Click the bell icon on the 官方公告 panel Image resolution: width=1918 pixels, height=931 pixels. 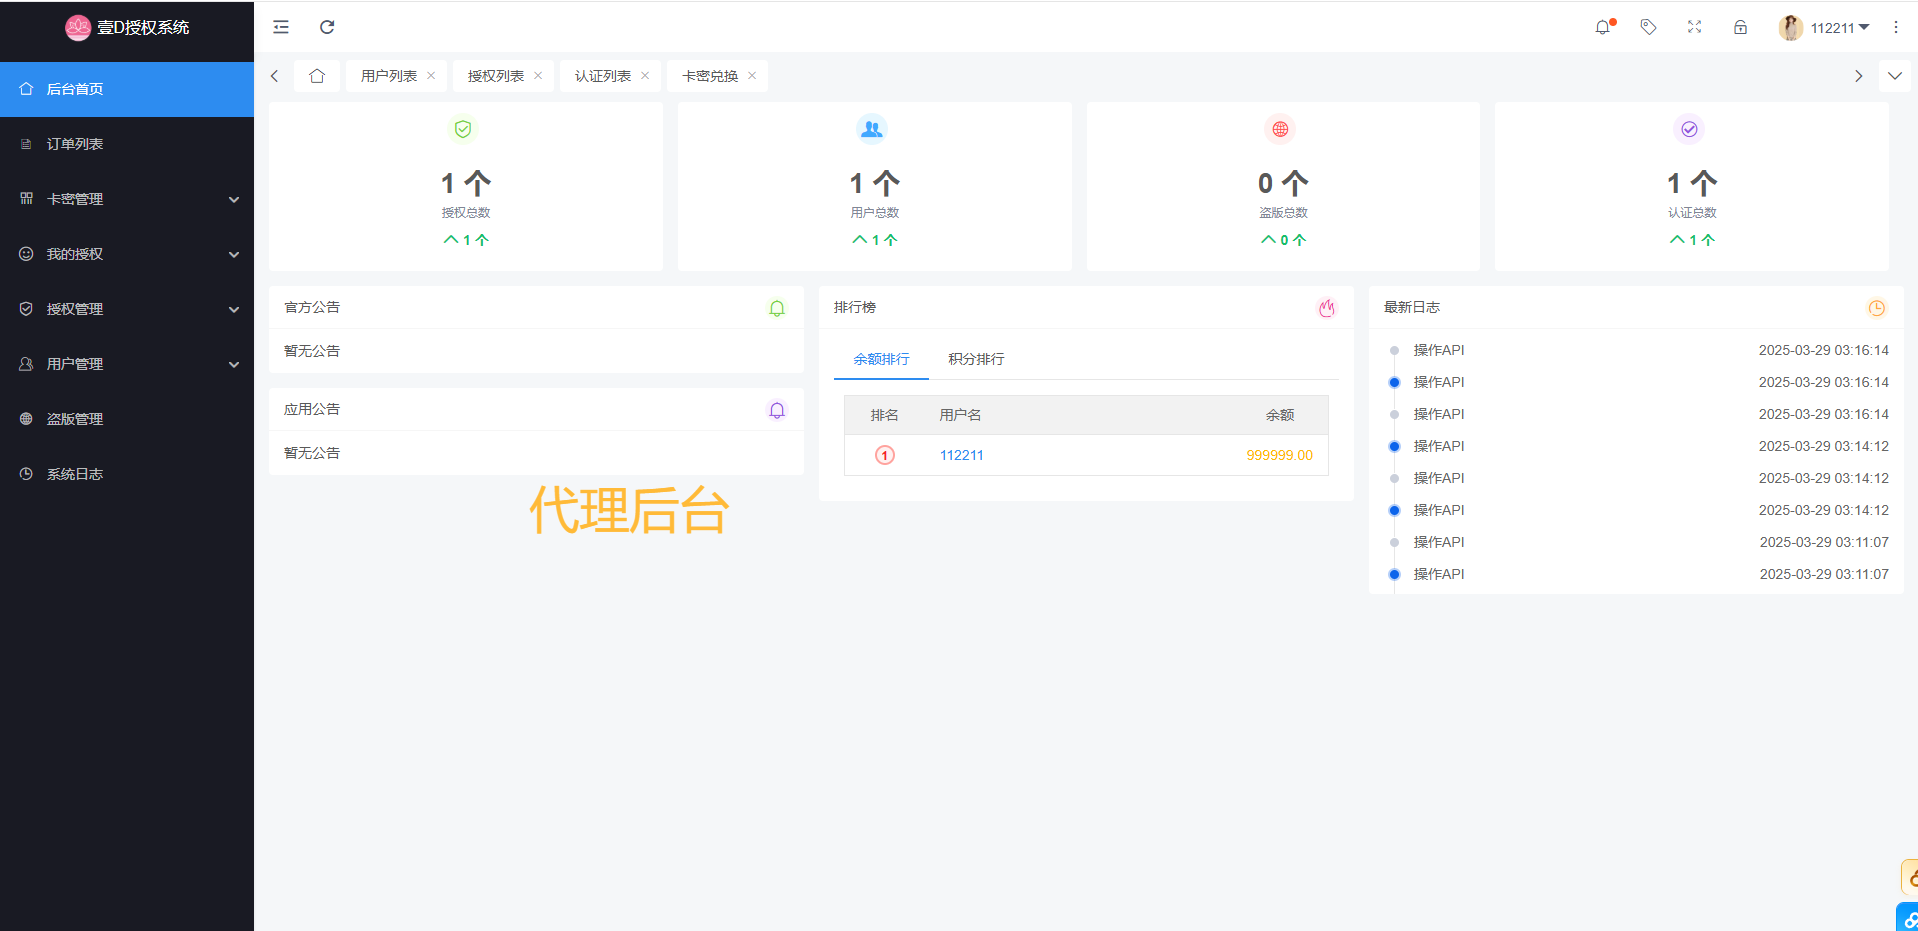[x=776, y=308]
